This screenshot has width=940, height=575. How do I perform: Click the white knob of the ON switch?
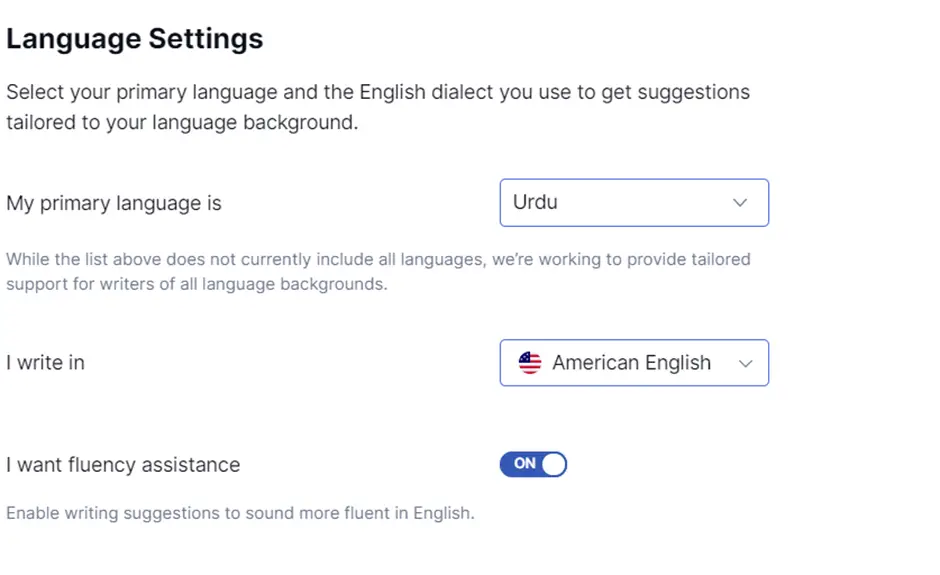pyautogui.click(x=553, y=464)
